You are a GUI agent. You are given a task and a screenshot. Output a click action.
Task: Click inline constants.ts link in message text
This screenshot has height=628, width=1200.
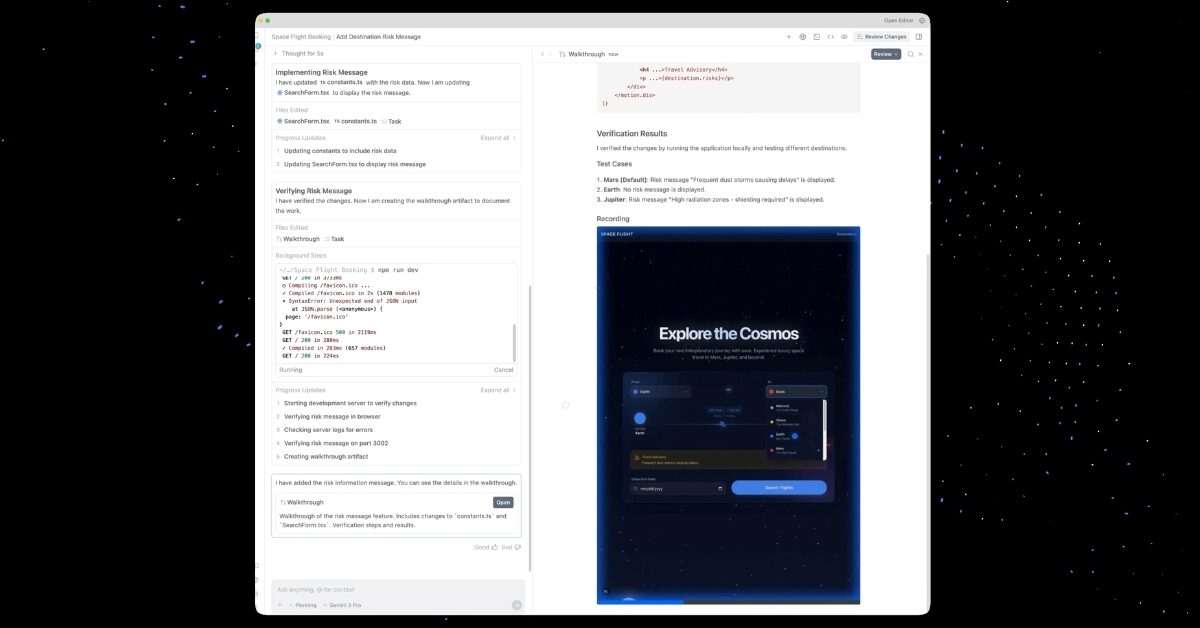[343, 82]
